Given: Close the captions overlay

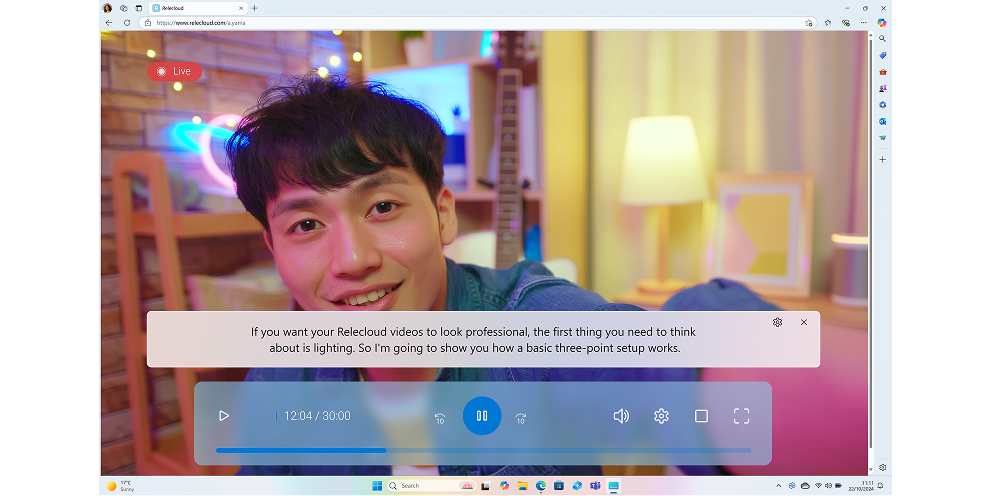Looking at the screenshot, I should [804, 322].
